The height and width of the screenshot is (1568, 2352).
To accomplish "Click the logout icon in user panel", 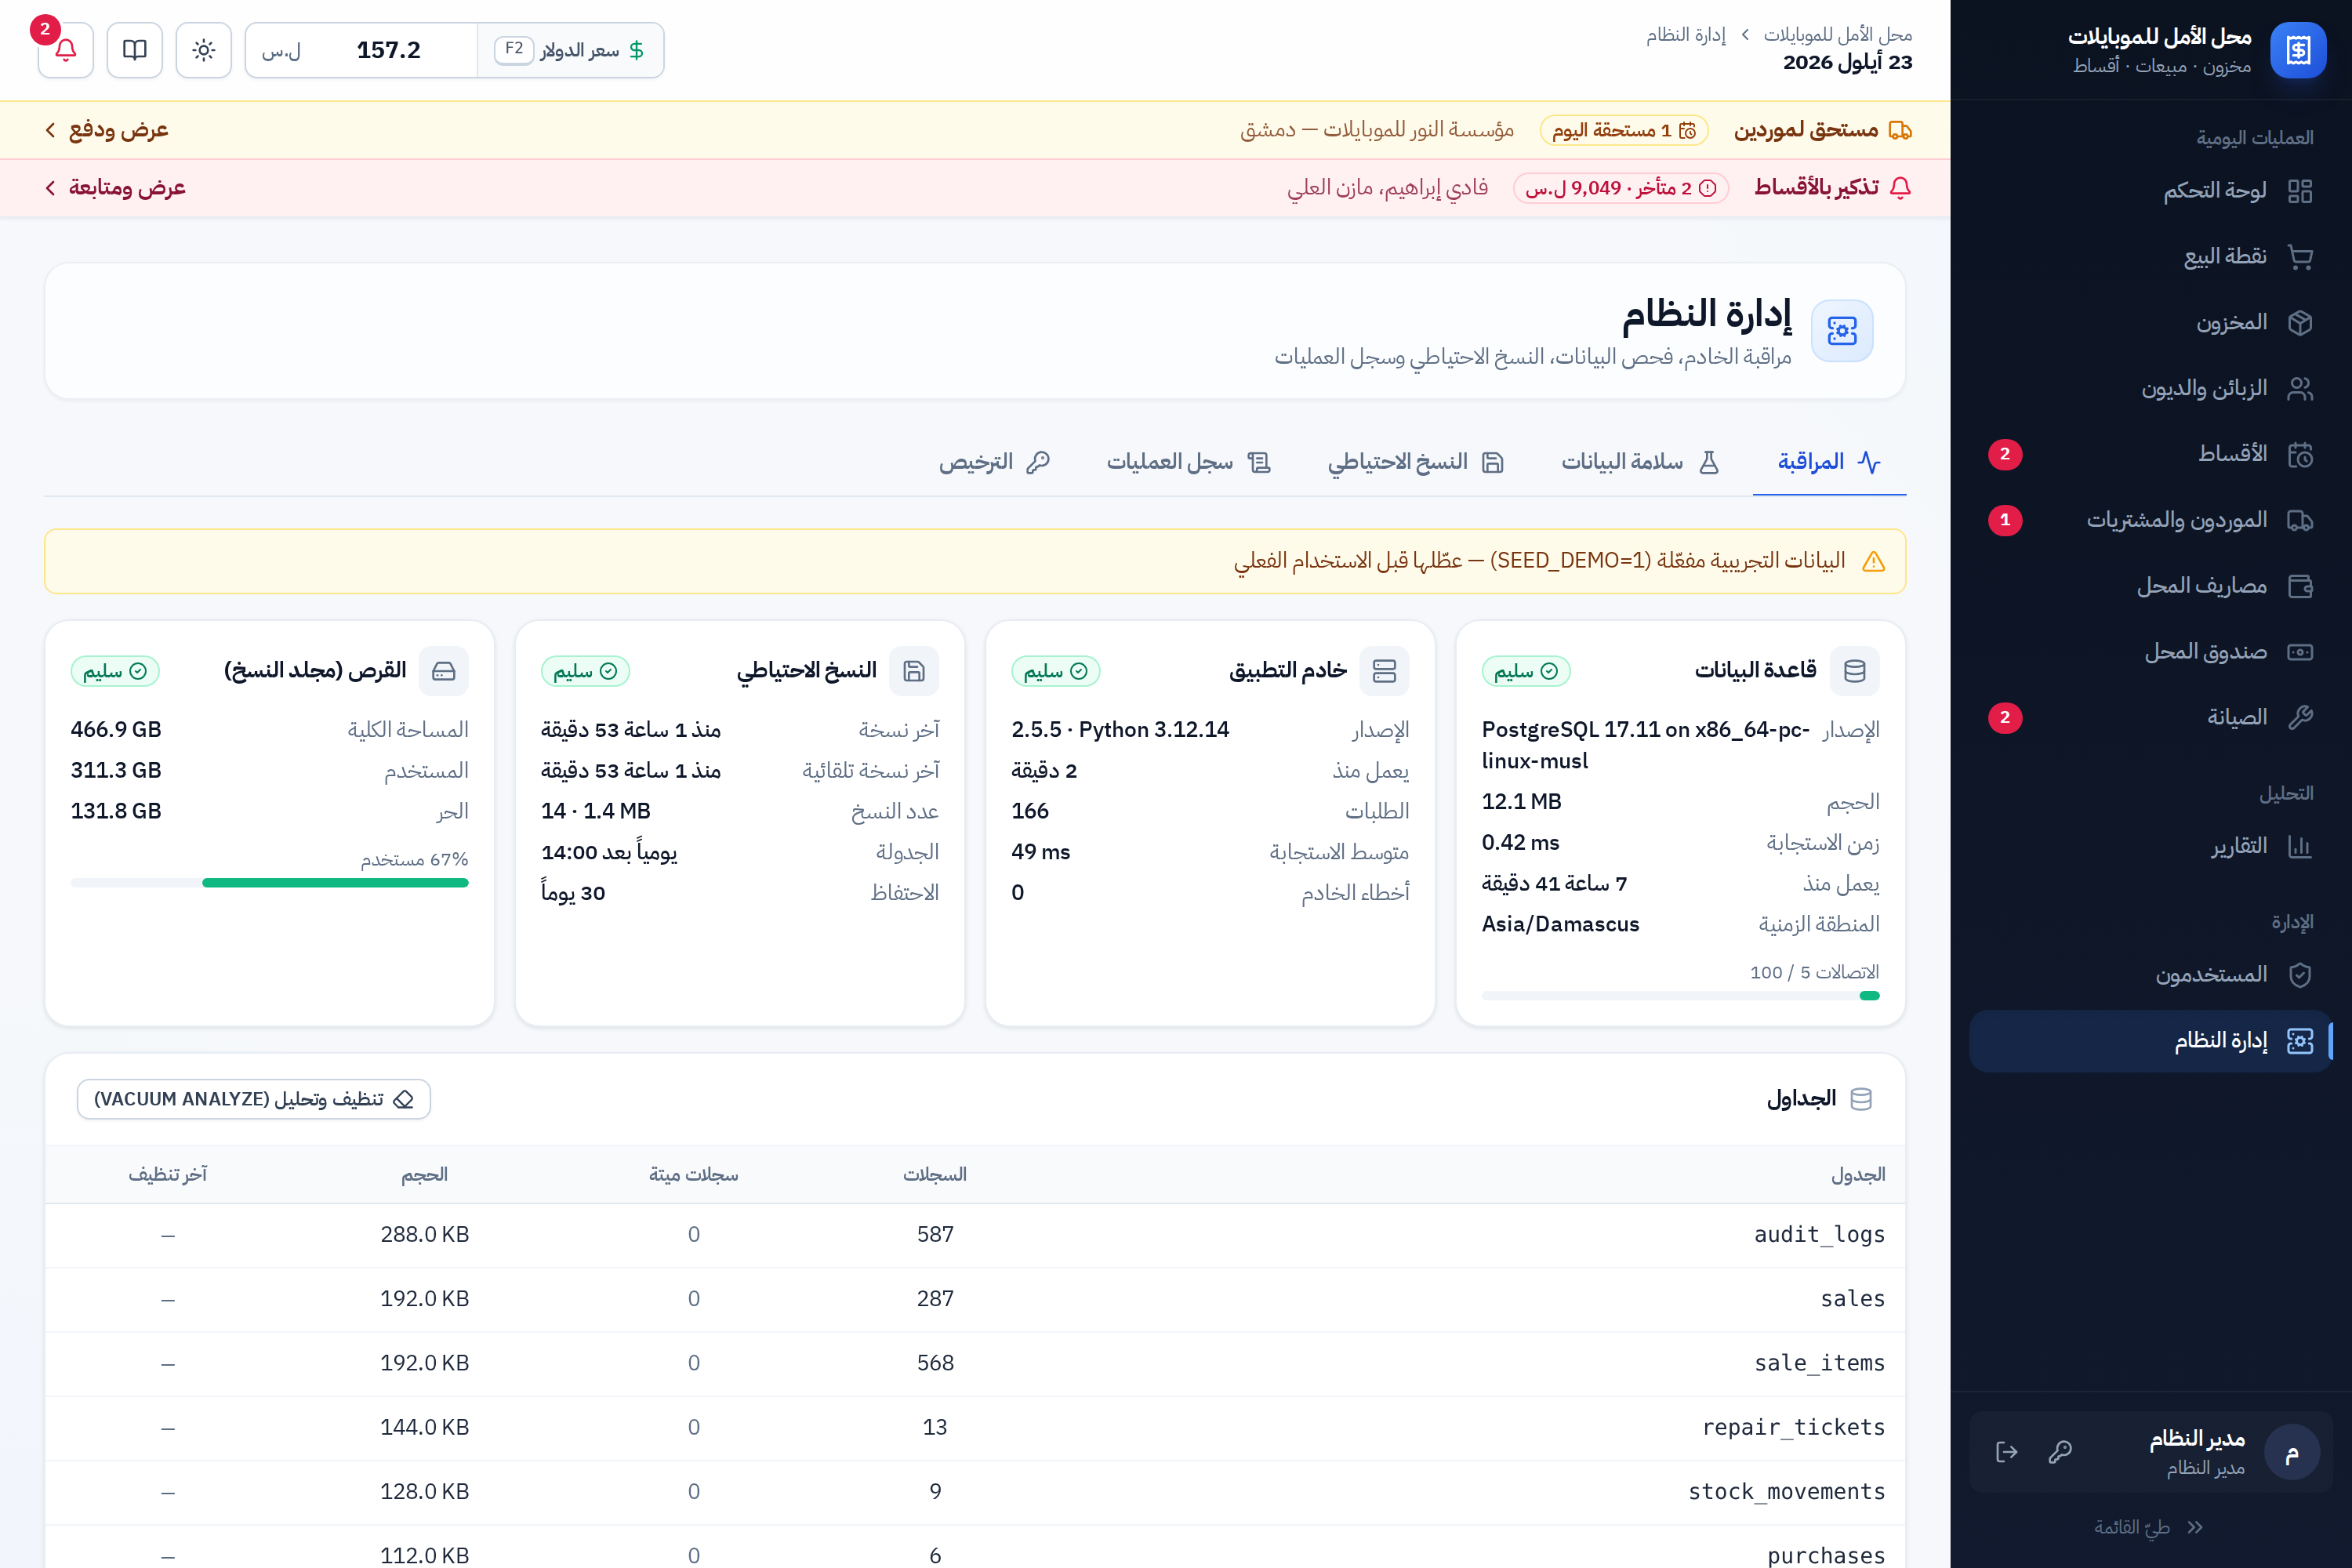I will (x=2006, y=1452).
